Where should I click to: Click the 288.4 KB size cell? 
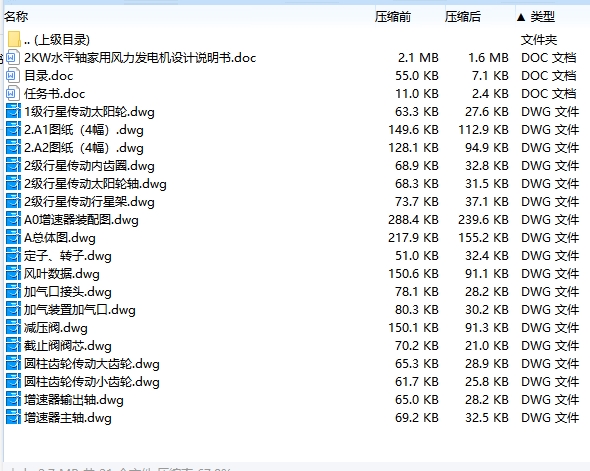pyautogui.click(x=414, y=220)
